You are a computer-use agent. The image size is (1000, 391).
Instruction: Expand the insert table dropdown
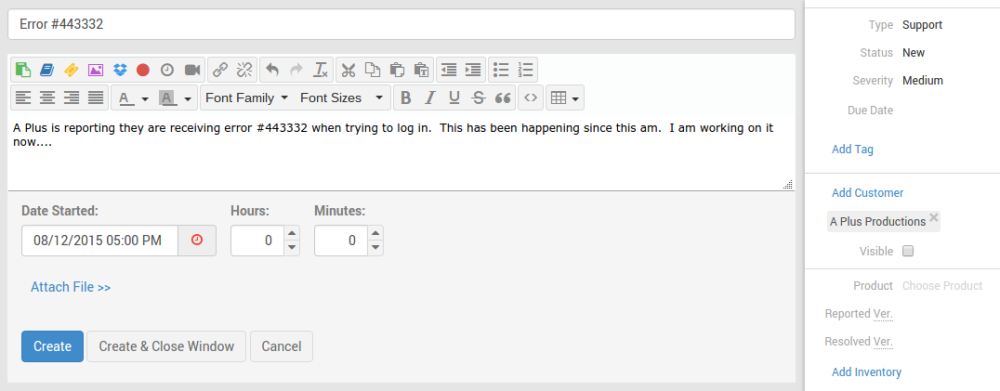coord(564,98)
